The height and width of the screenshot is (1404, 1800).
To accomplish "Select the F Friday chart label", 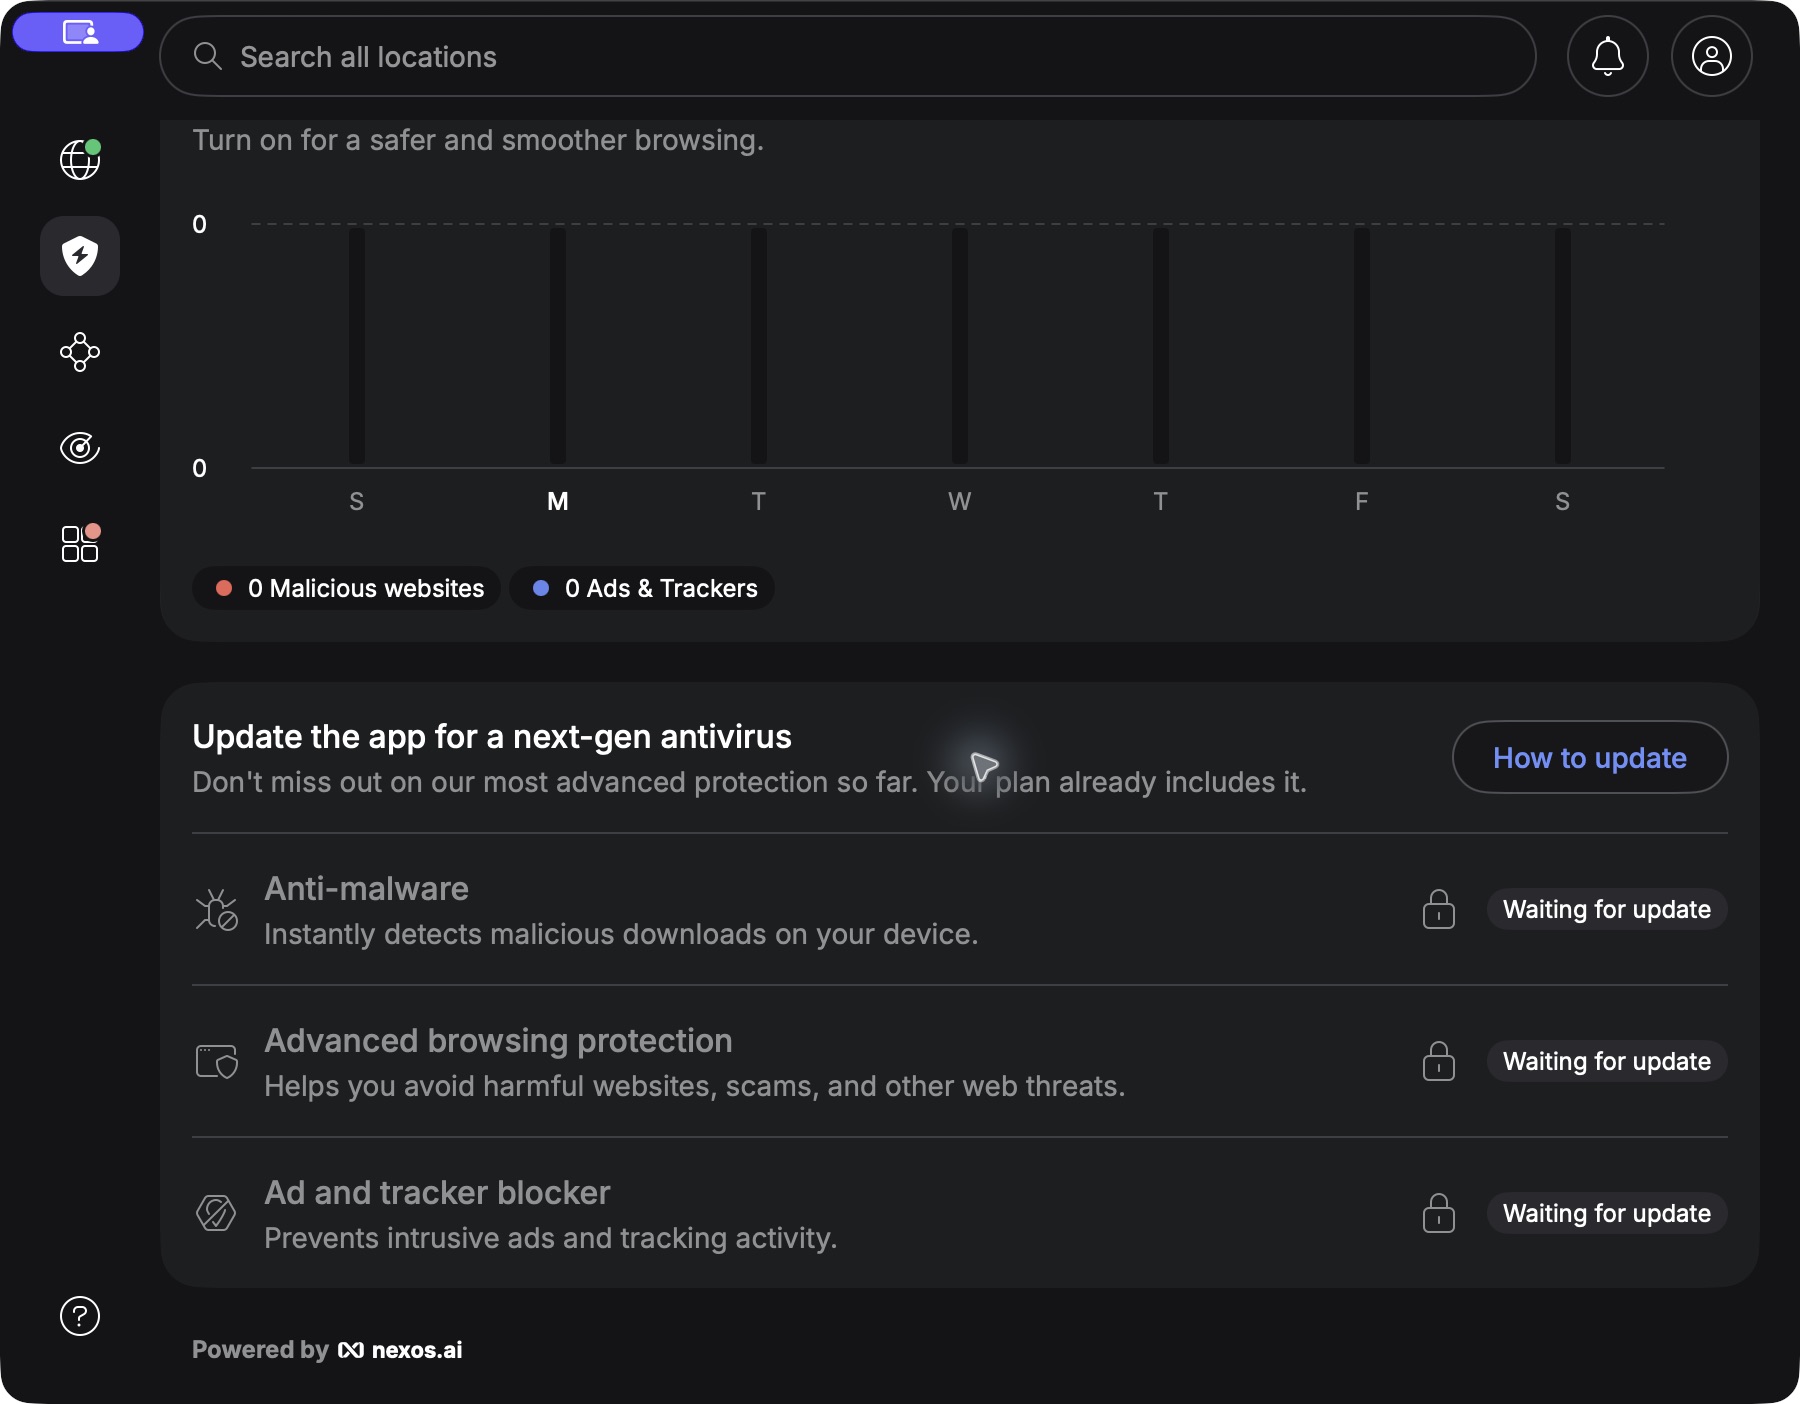I will point(1362,501).
